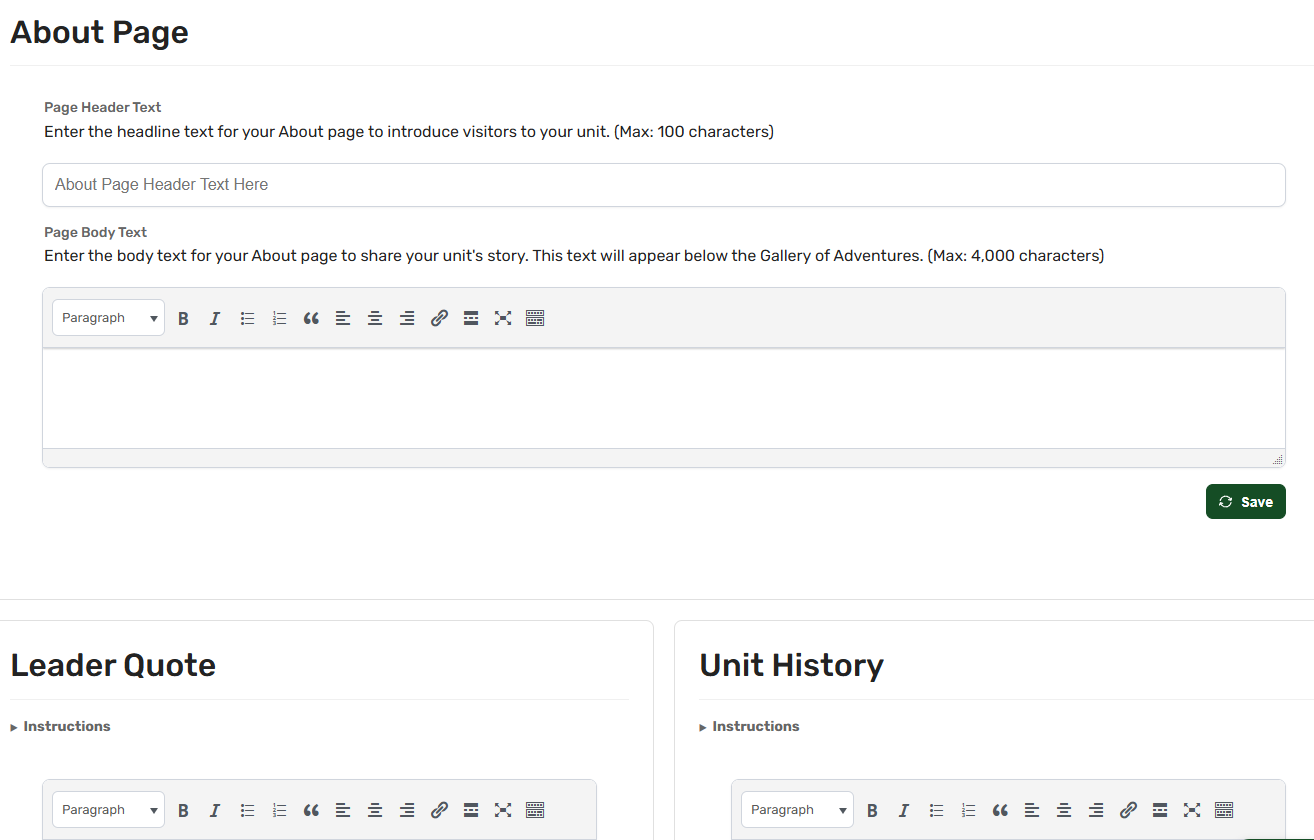Open fullscreen mode in Unit History editor
Screen dimensions: 1314x840
pos(1192,810)
